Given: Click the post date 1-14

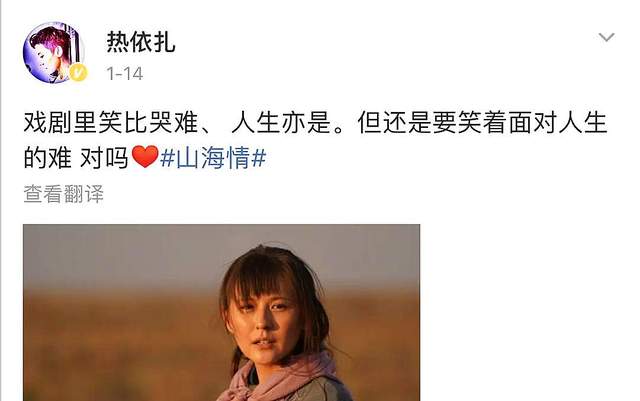Looking at the screenshot, I should (x=124, y=74).
